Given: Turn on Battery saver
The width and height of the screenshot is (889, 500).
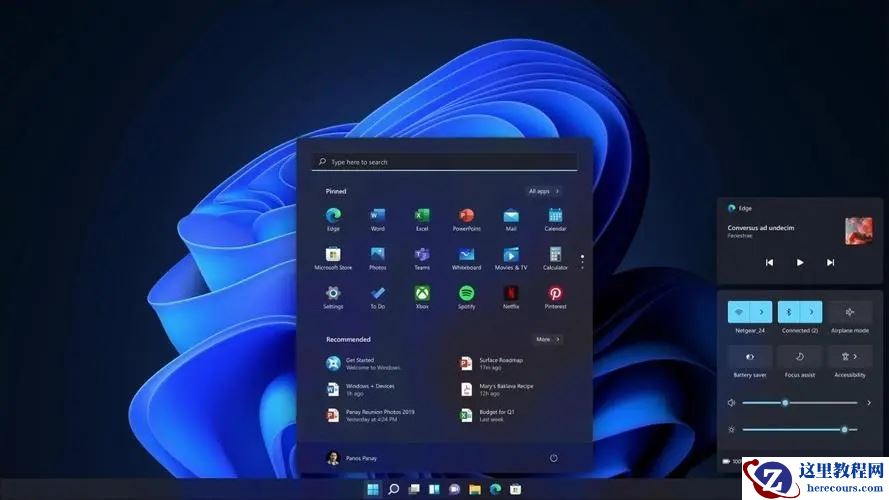Looking at the screenshot, I should pos(750,357).
